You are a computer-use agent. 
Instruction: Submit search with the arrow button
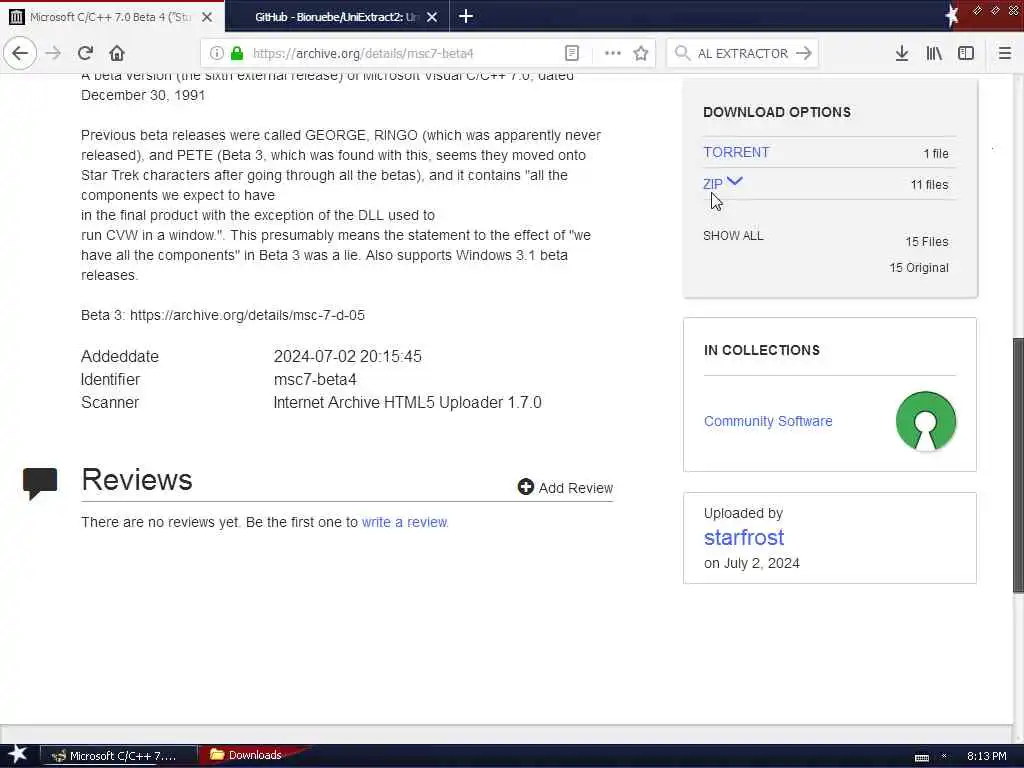tap(804, 53)
